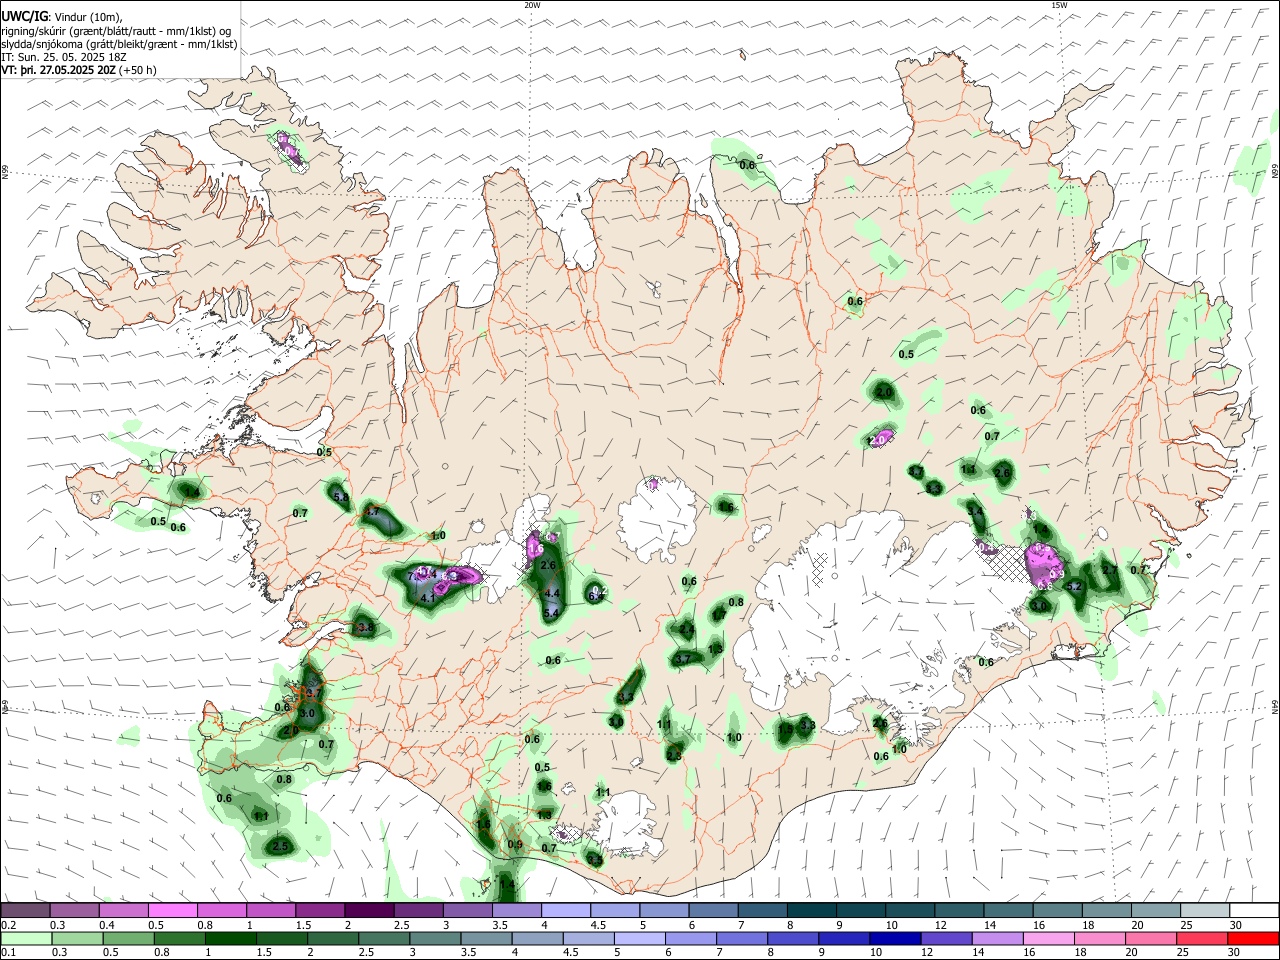This screenshot has height=960, width=1280.
Task: Click the bright red swatch ending the lower legend row
Action: [x=1253, y=938]
